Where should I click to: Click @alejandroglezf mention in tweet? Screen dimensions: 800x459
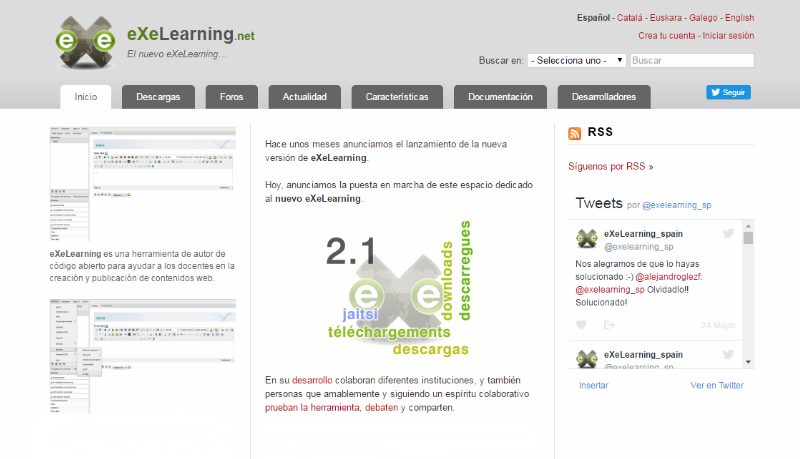669,277
